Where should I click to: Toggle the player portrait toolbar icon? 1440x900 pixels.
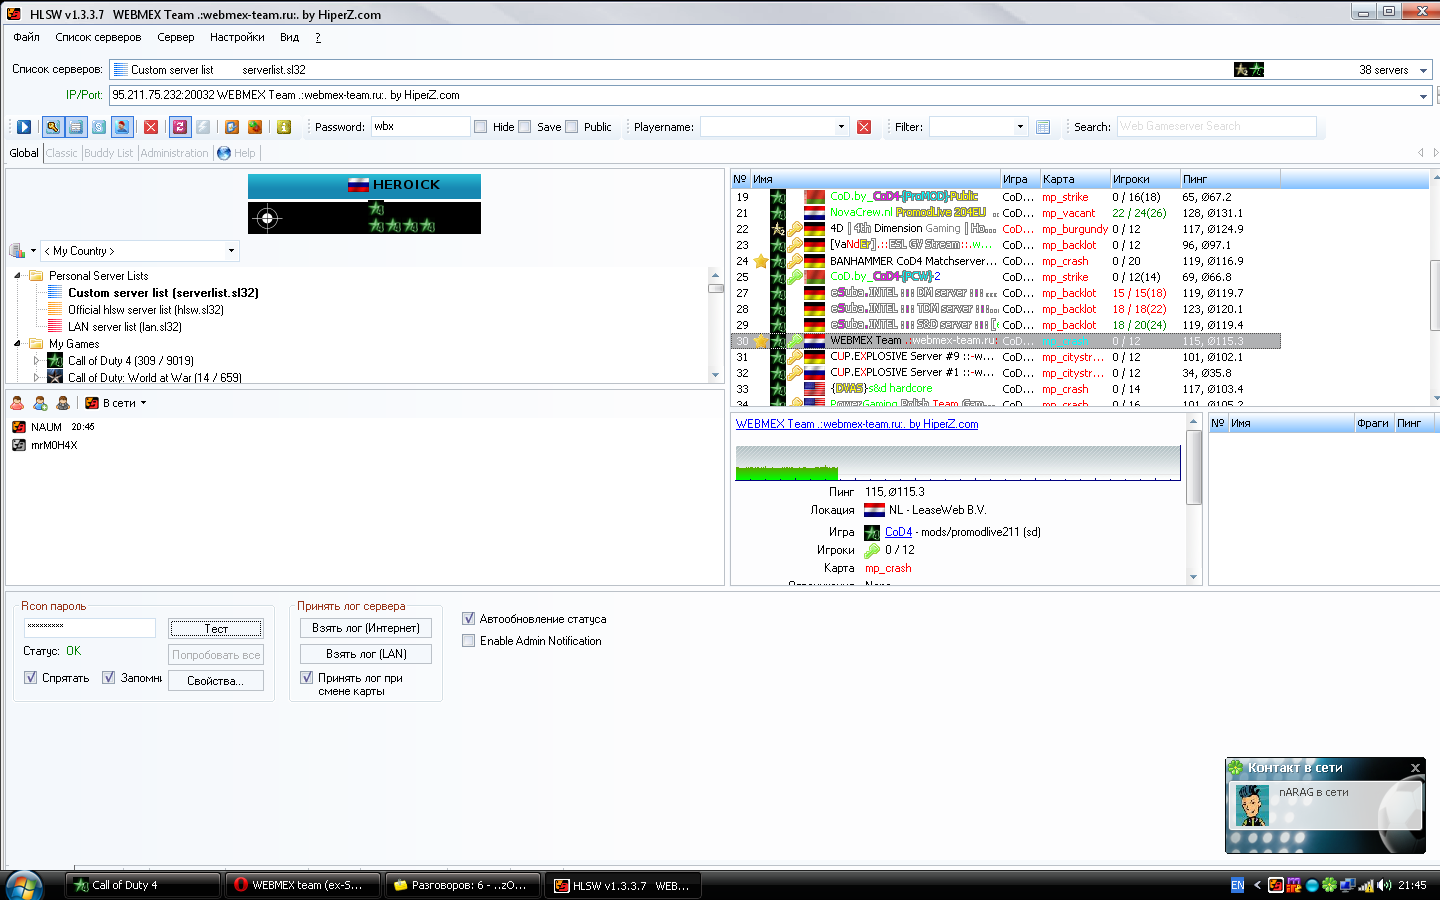point(122,127)
